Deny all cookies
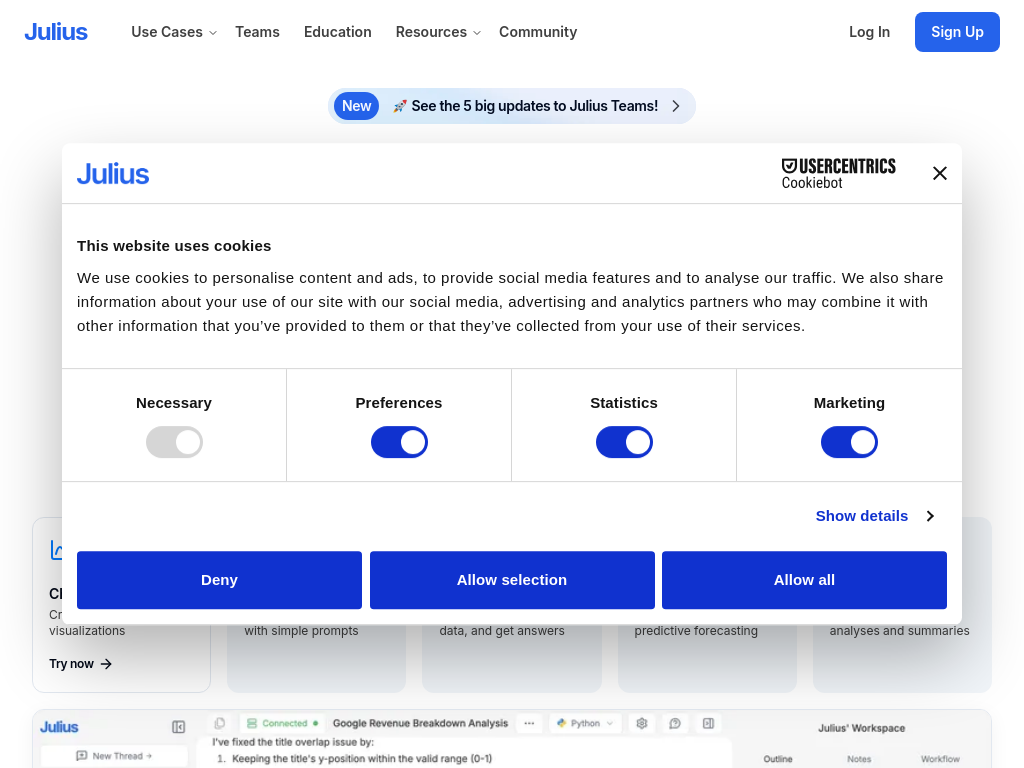Image resolution: width=1024 pixels, height=768 pixels. 219,580
